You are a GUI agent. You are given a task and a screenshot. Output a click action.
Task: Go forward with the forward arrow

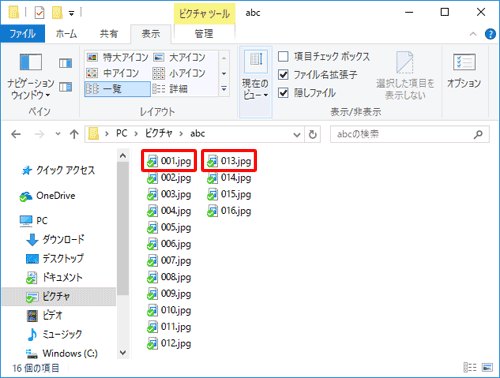coord(39,134)
